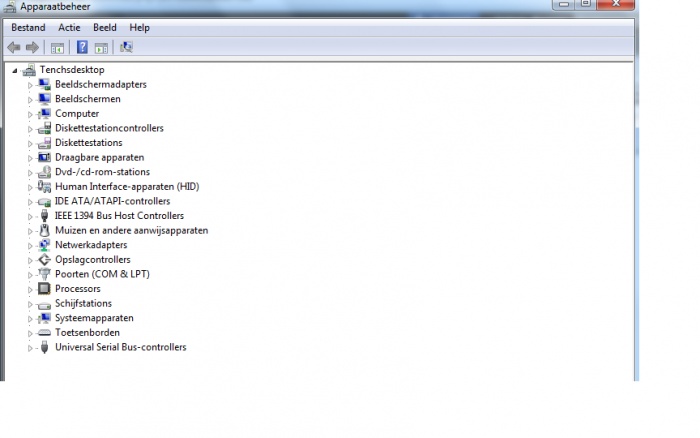Viewport: 700px width, 438px height.
Task: Open the Bestand menu
Action: pyautogui.click(x=28, y=28)
